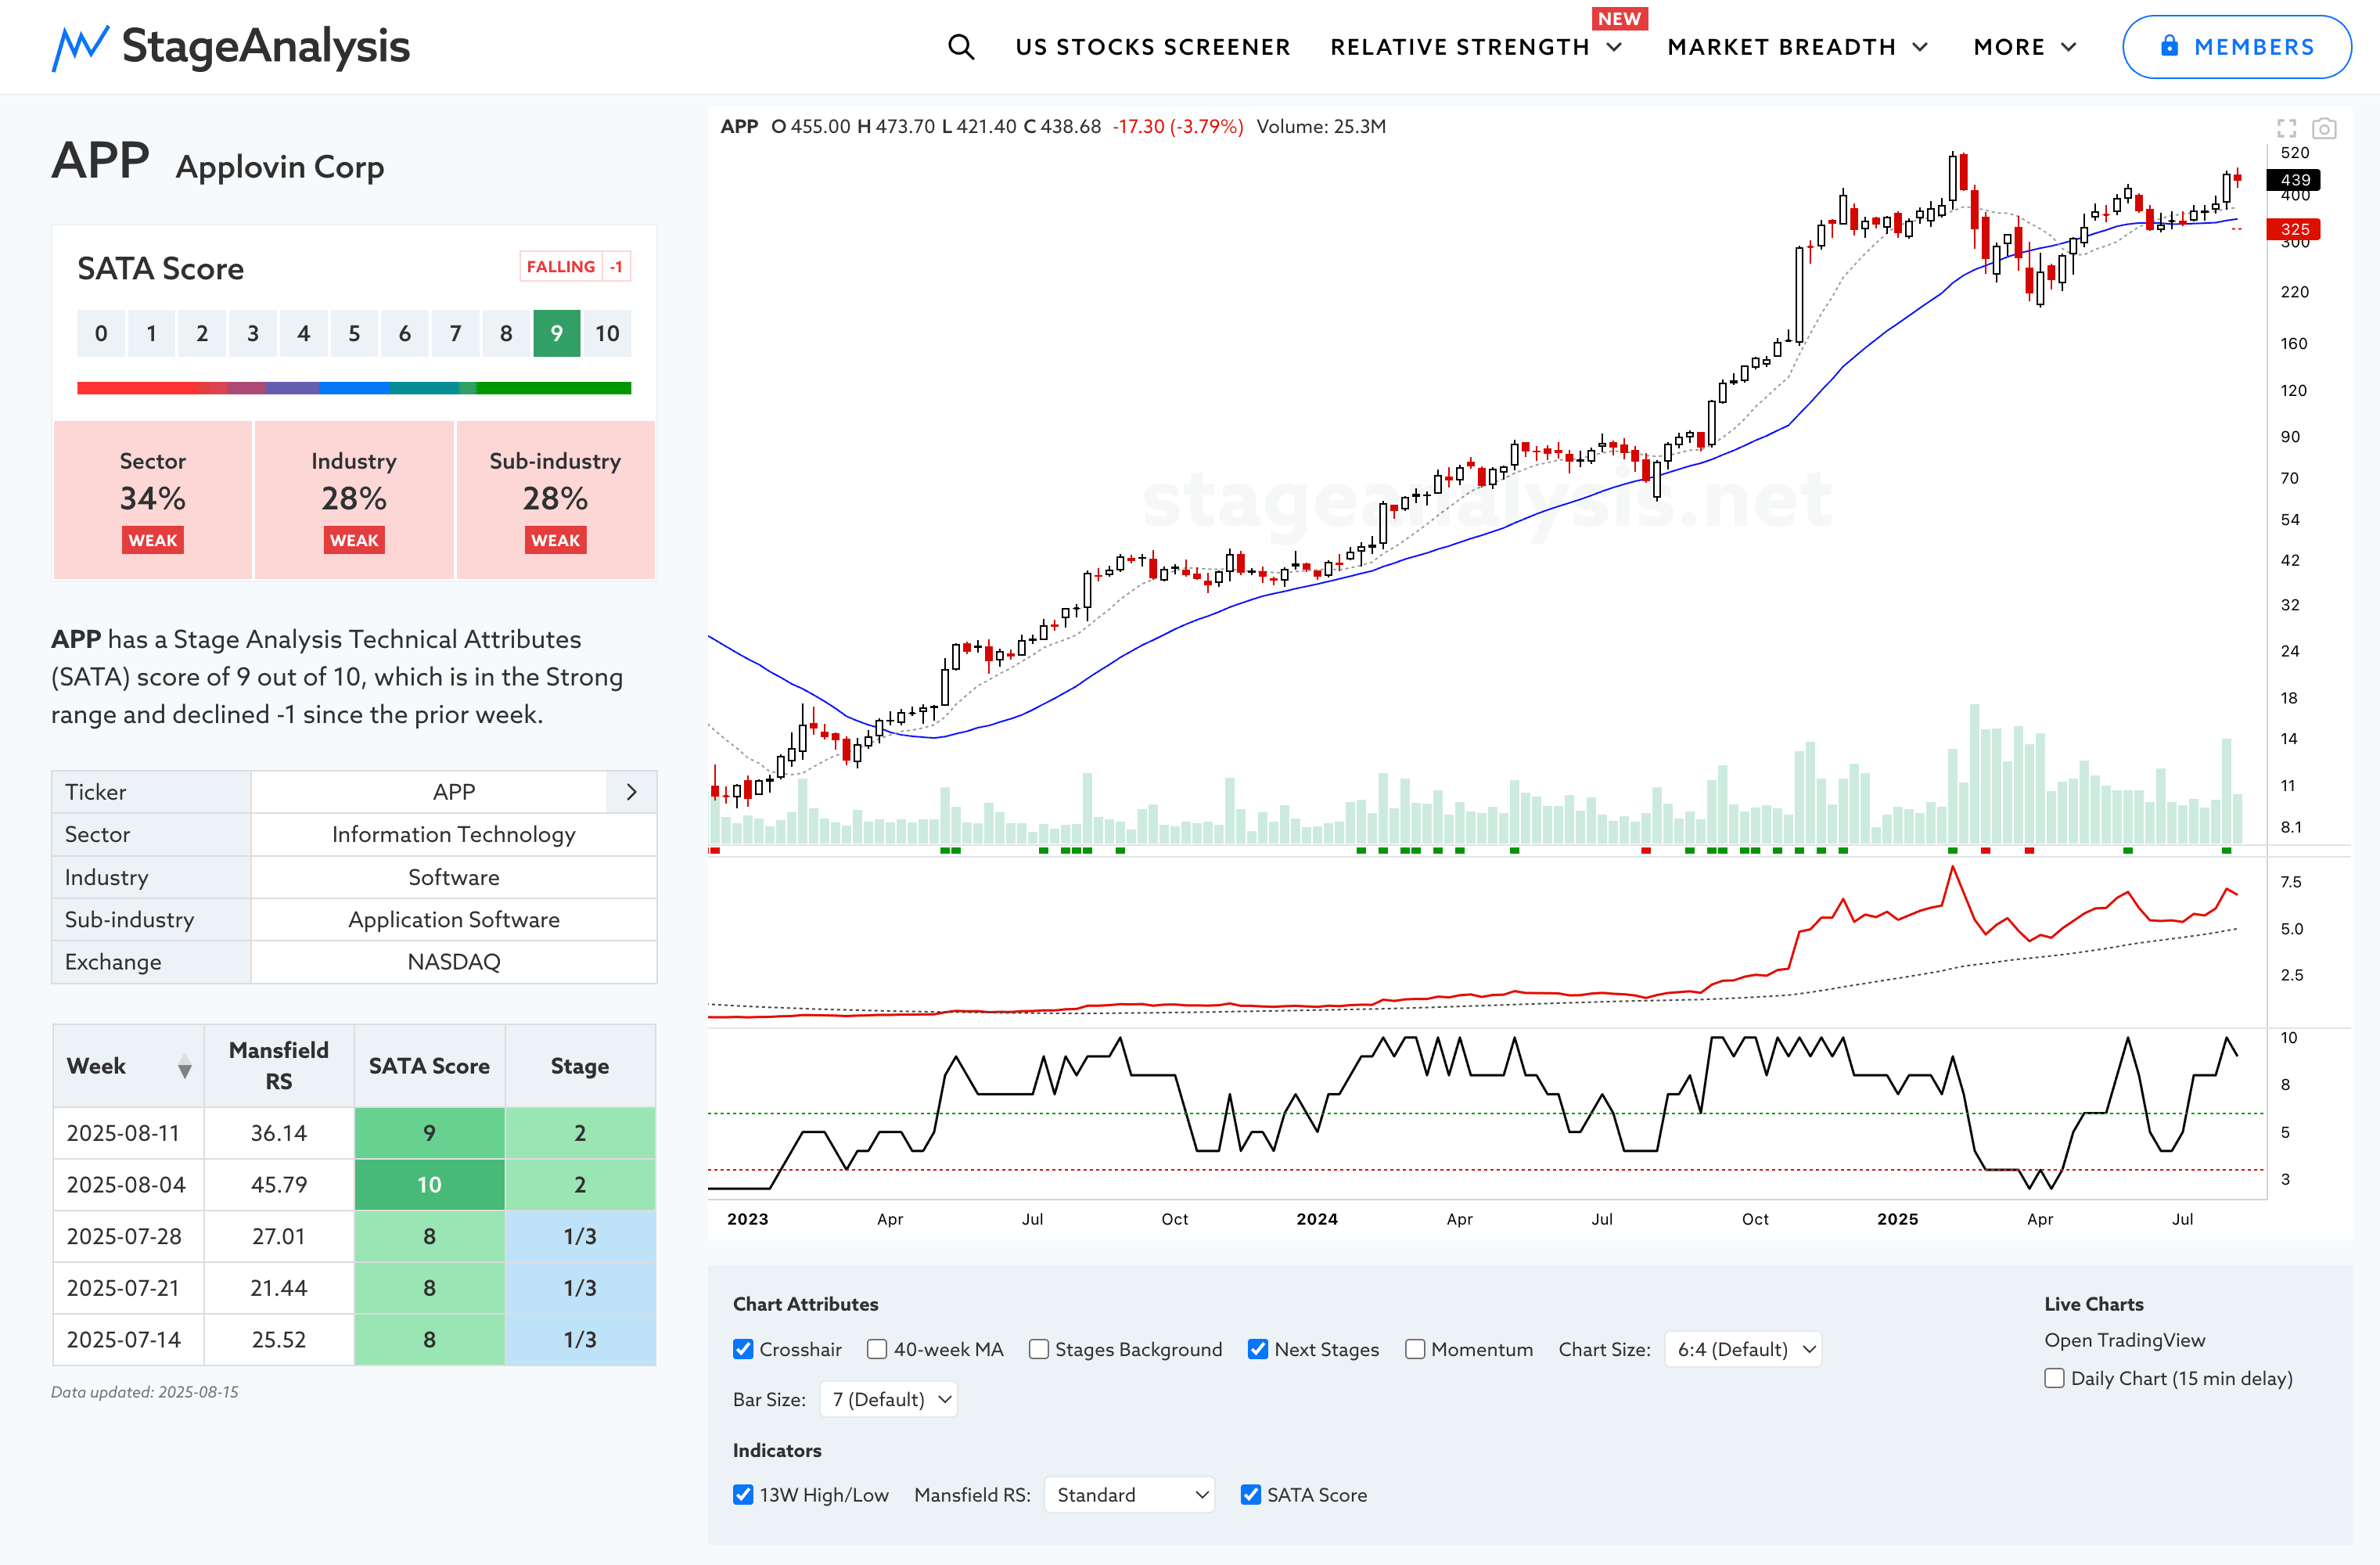
Task: Expand the More menu
Action: [2025, 47]
